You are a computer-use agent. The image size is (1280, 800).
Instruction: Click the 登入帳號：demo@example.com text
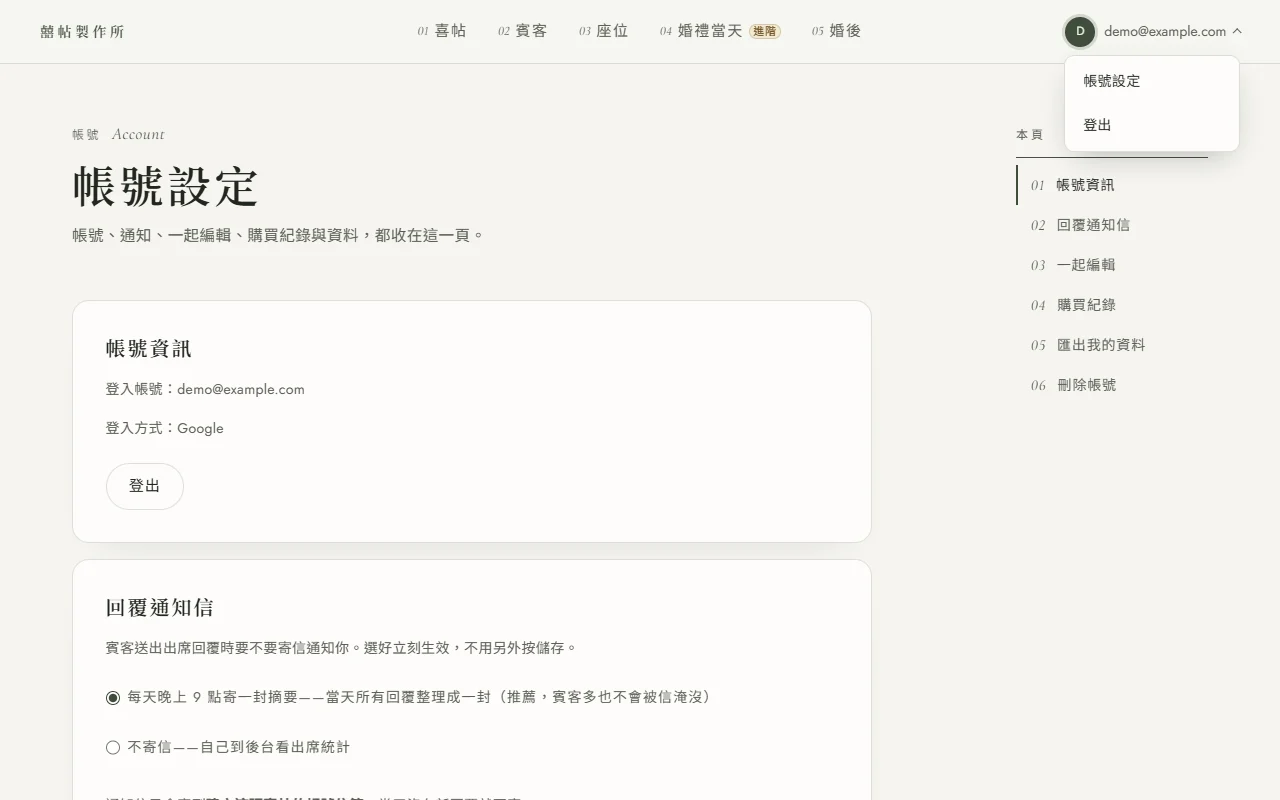[205, 389]
